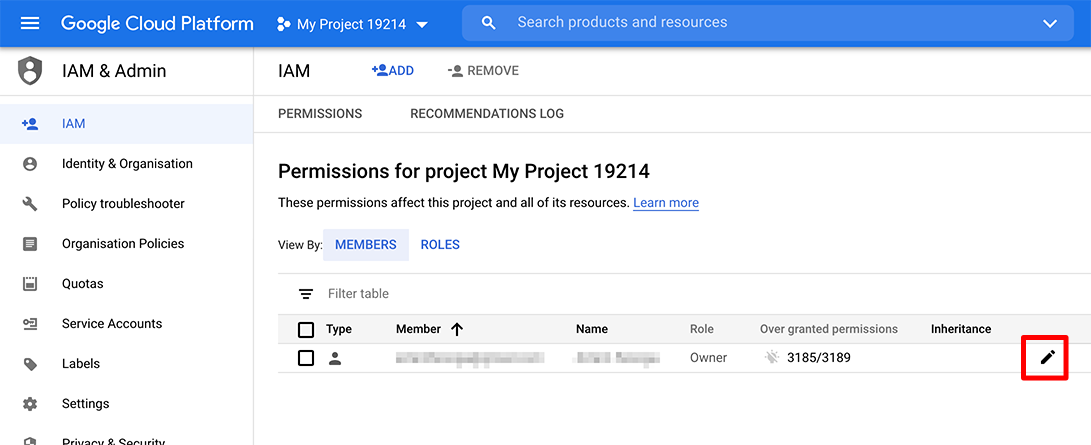The width and height of the screenshot is (1091, 445).
Task: Open the 3185/3189 over-granted permissions value
Action: point(819,358)
